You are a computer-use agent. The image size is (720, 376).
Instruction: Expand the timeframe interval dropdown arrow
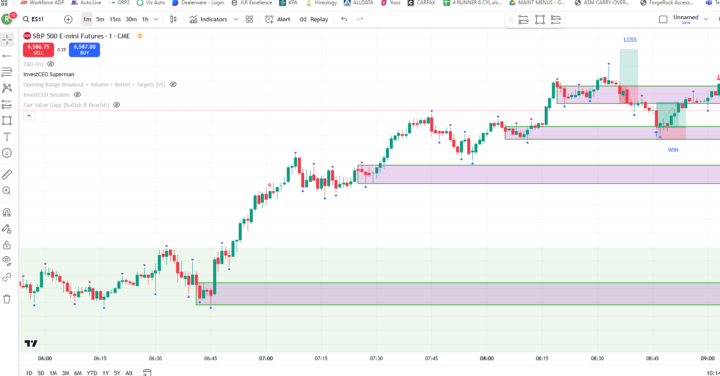coord(156,19)
